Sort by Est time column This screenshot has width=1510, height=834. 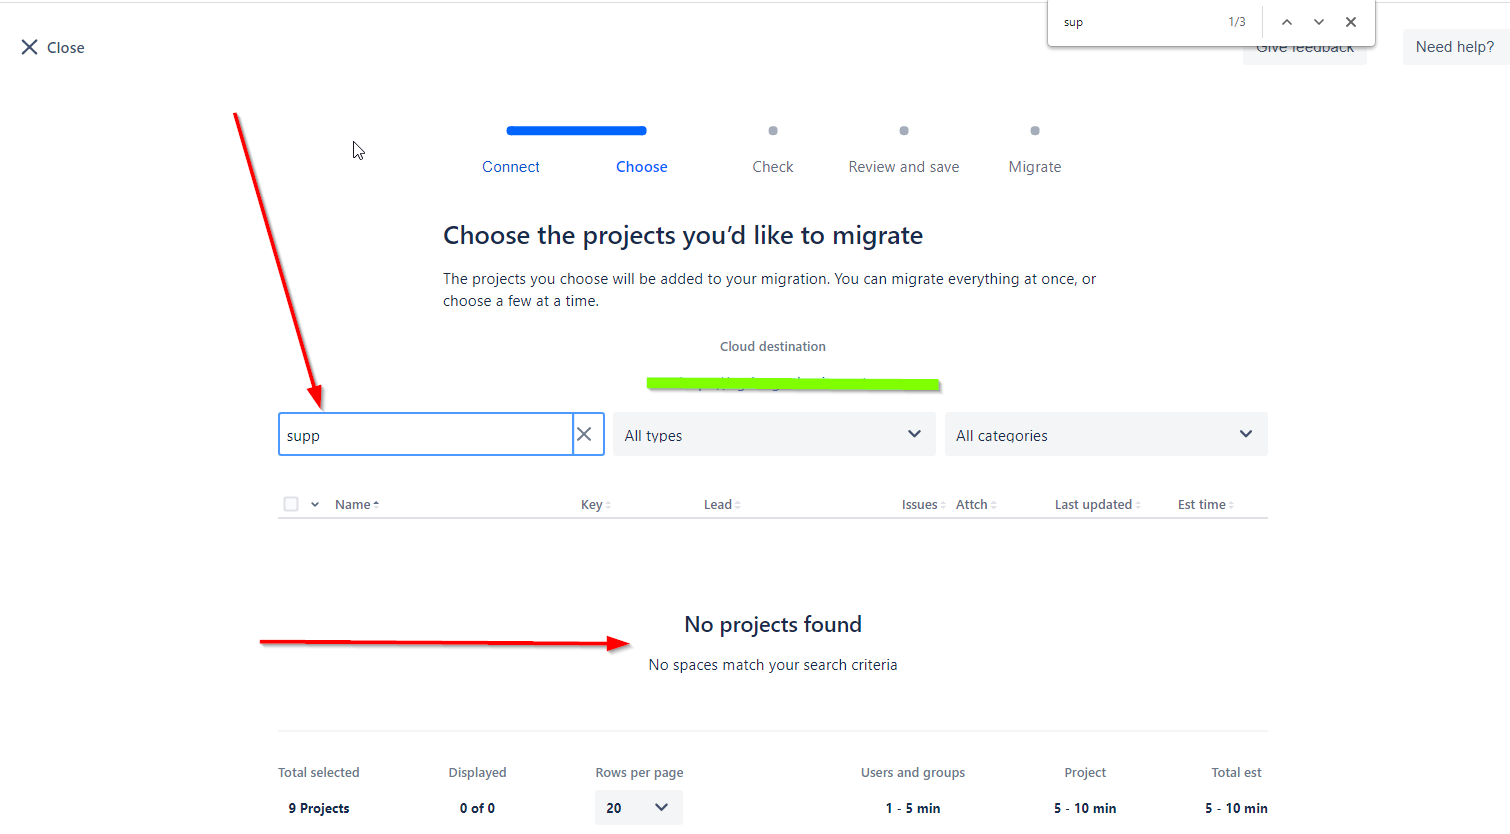tap(1205, 504)
